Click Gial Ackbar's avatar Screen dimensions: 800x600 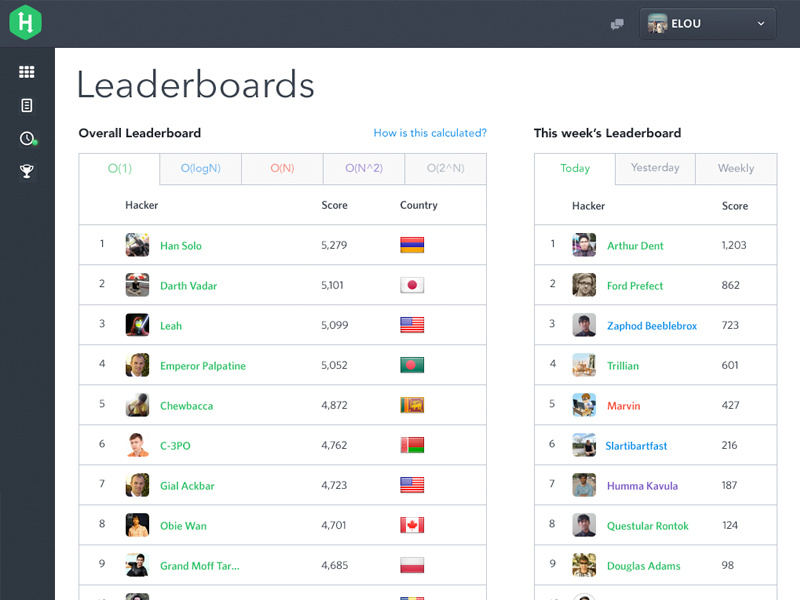[x=137, y=485]
